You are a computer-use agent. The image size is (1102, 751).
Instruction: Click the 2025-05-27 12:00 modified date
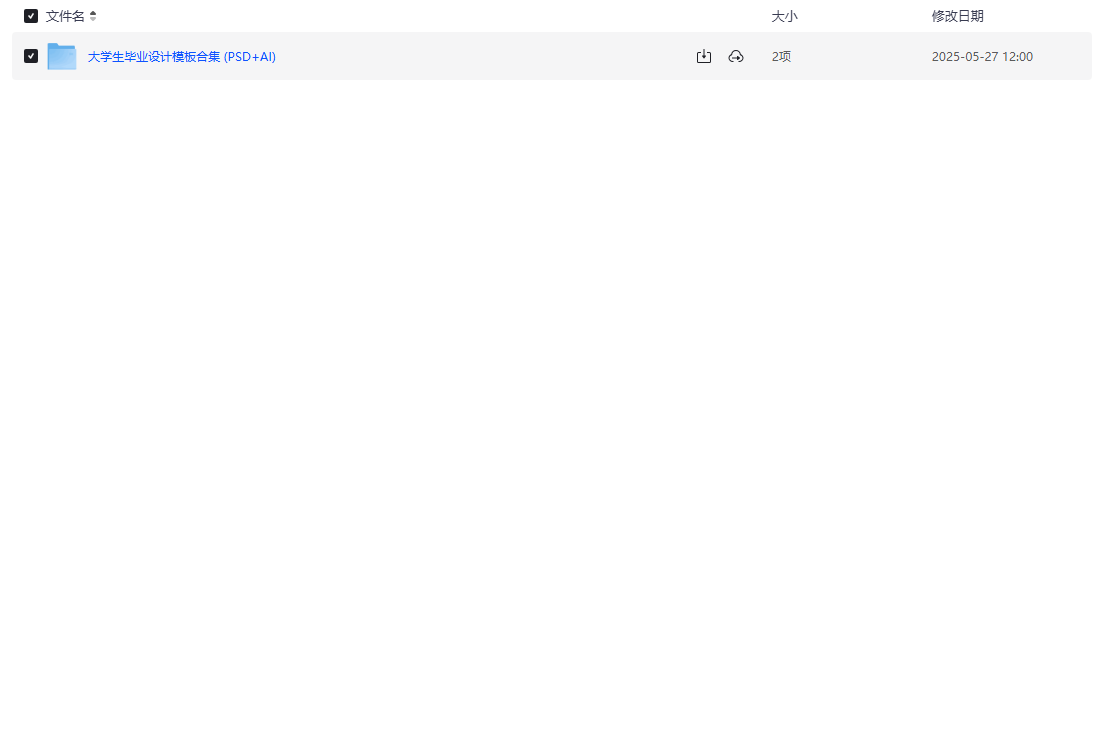pos(982,57)
